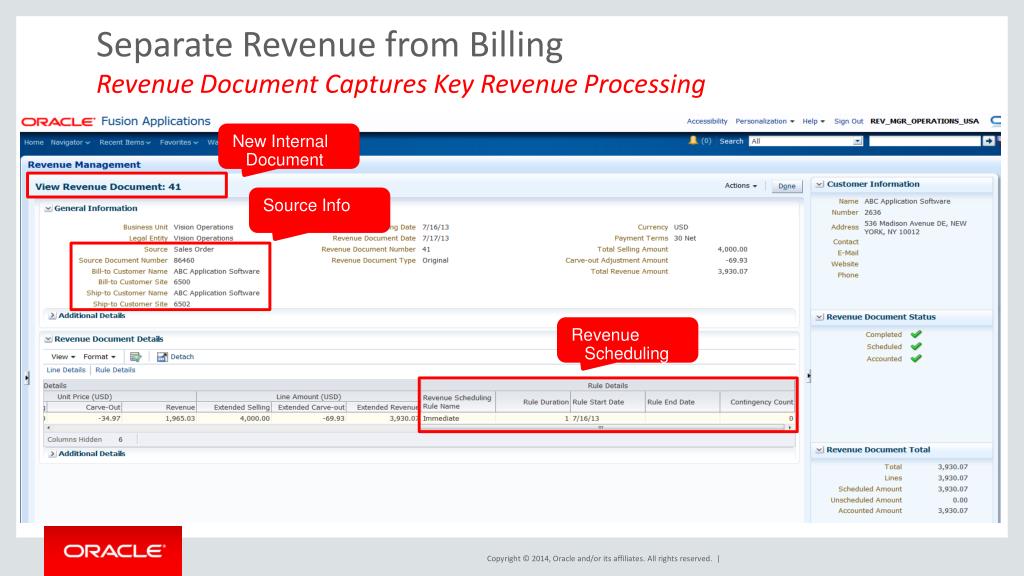The height and width of the screenshot is (576, 1024).
Task: Collapse the right pane splitter arrow
Action: point(808,376)
